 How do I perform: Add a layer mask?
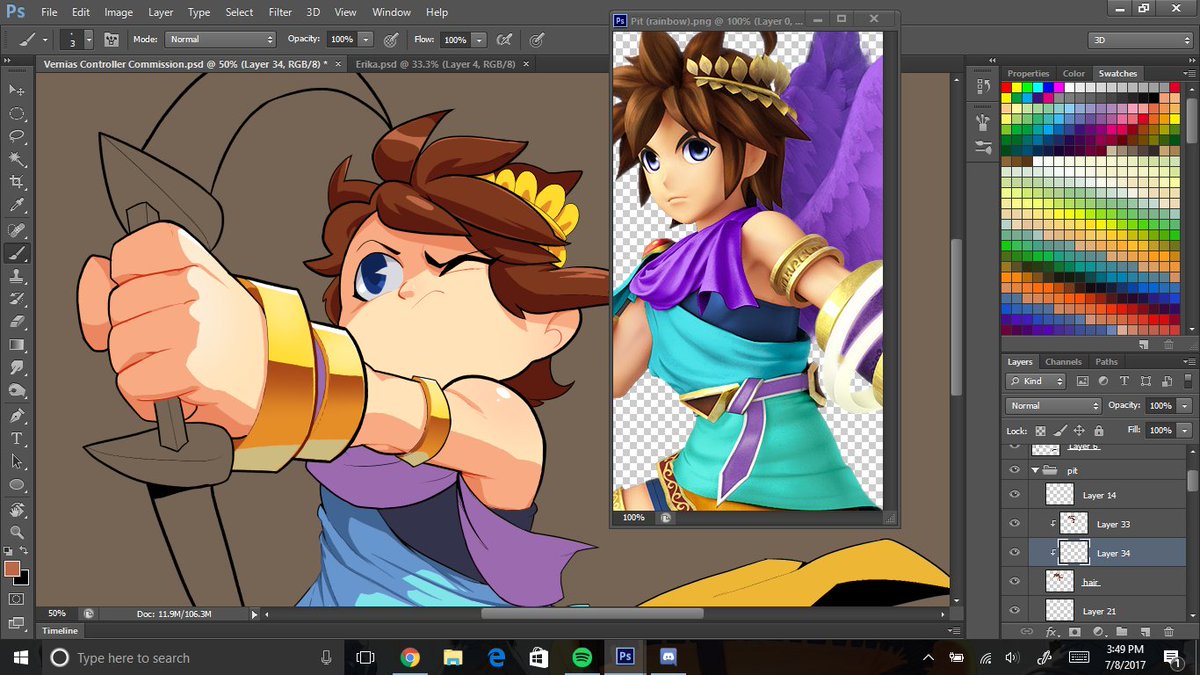click(x=1075, y=632)
